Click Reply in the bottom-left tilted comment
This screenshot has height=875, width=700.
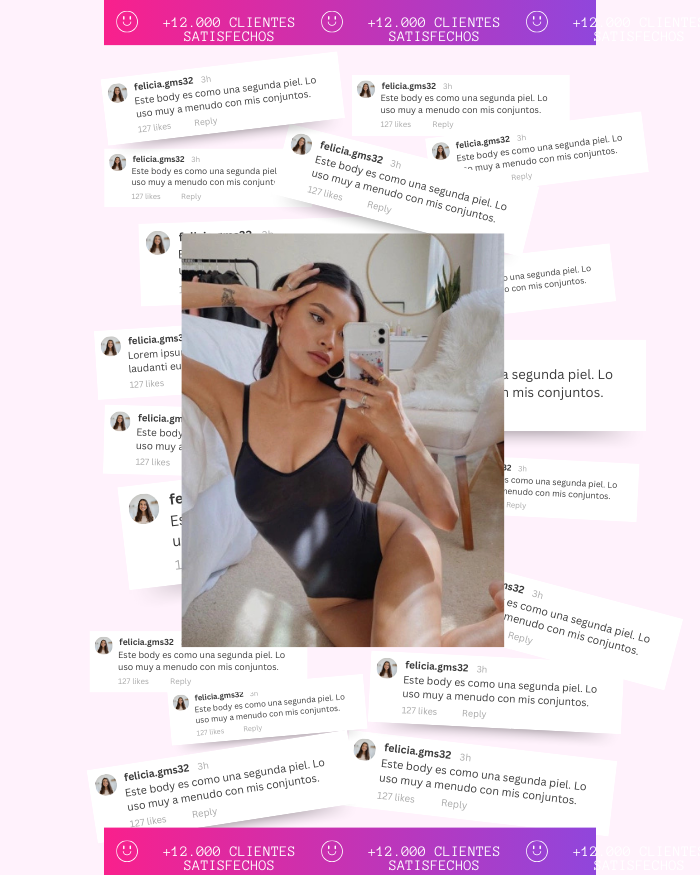click(204, 813)
